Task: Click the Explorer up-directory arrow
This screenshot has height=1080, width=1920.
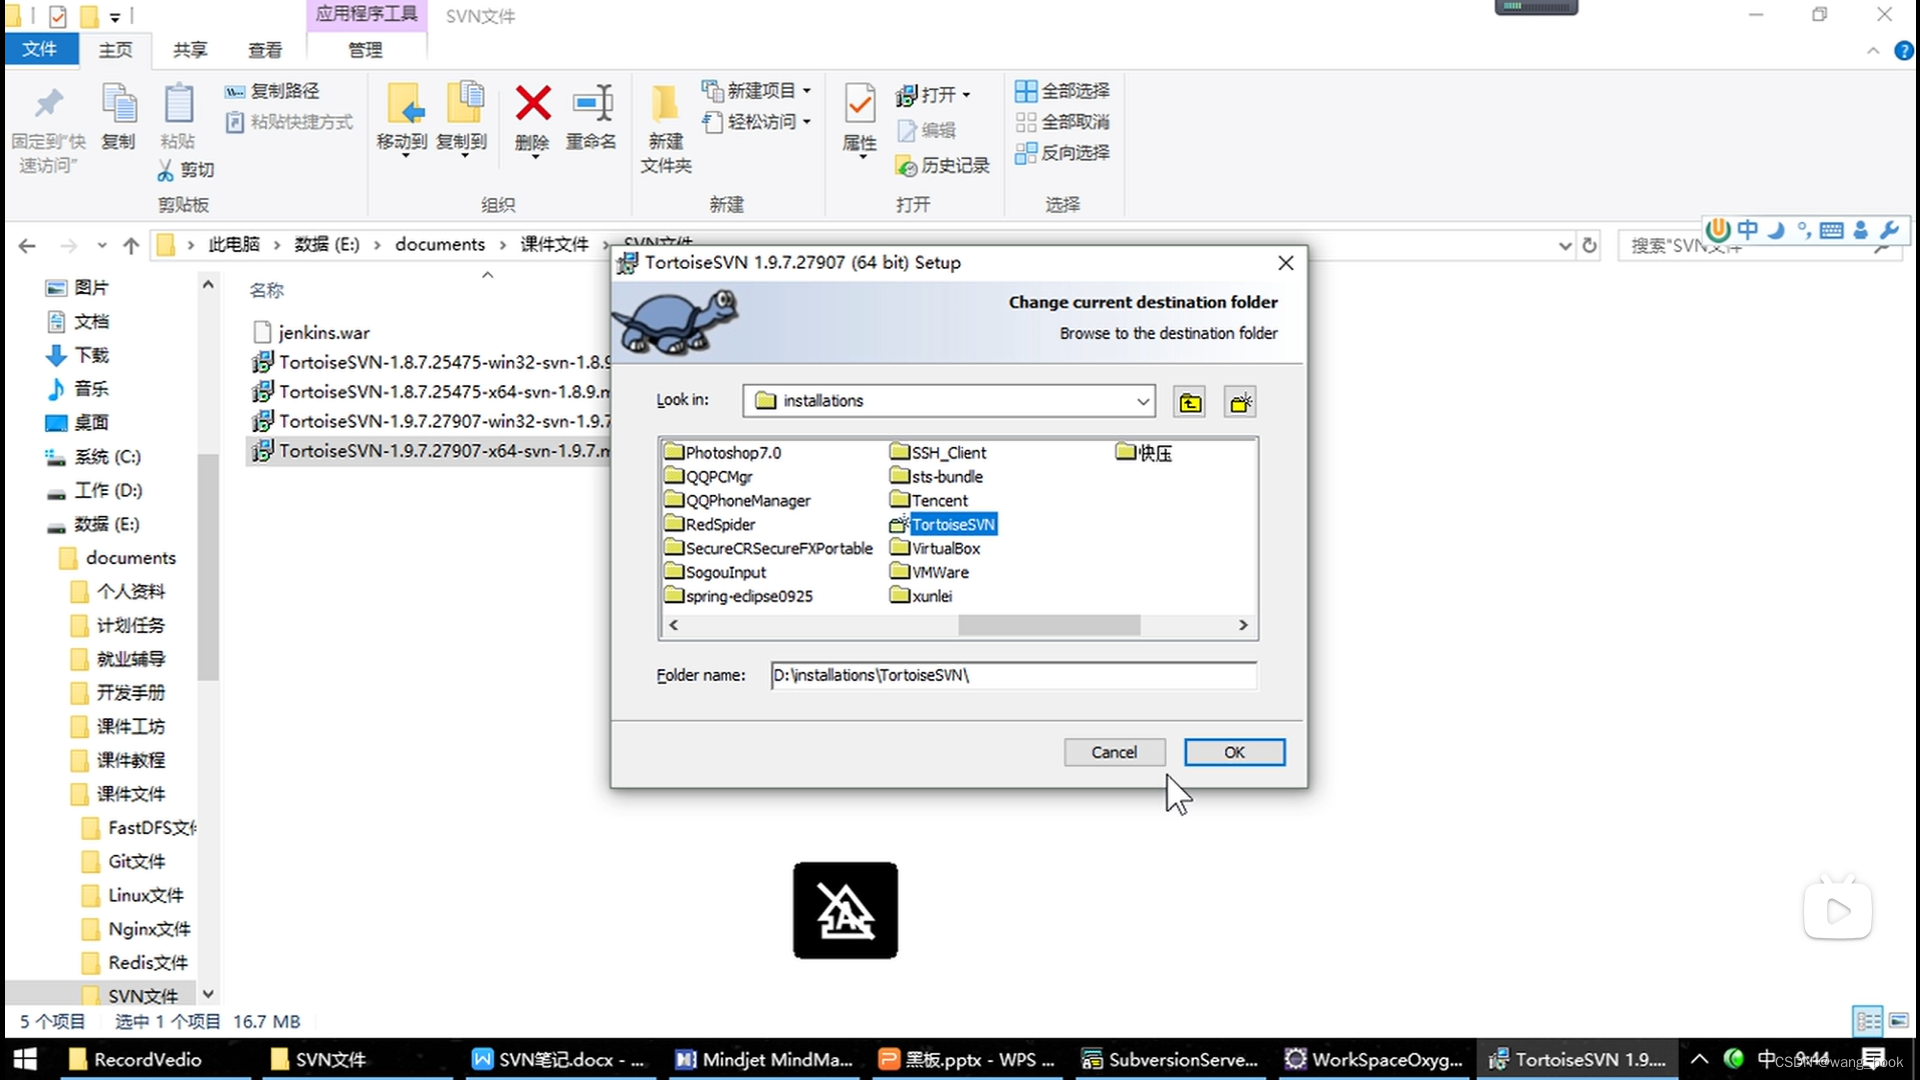Action: (x=131, y=245)
